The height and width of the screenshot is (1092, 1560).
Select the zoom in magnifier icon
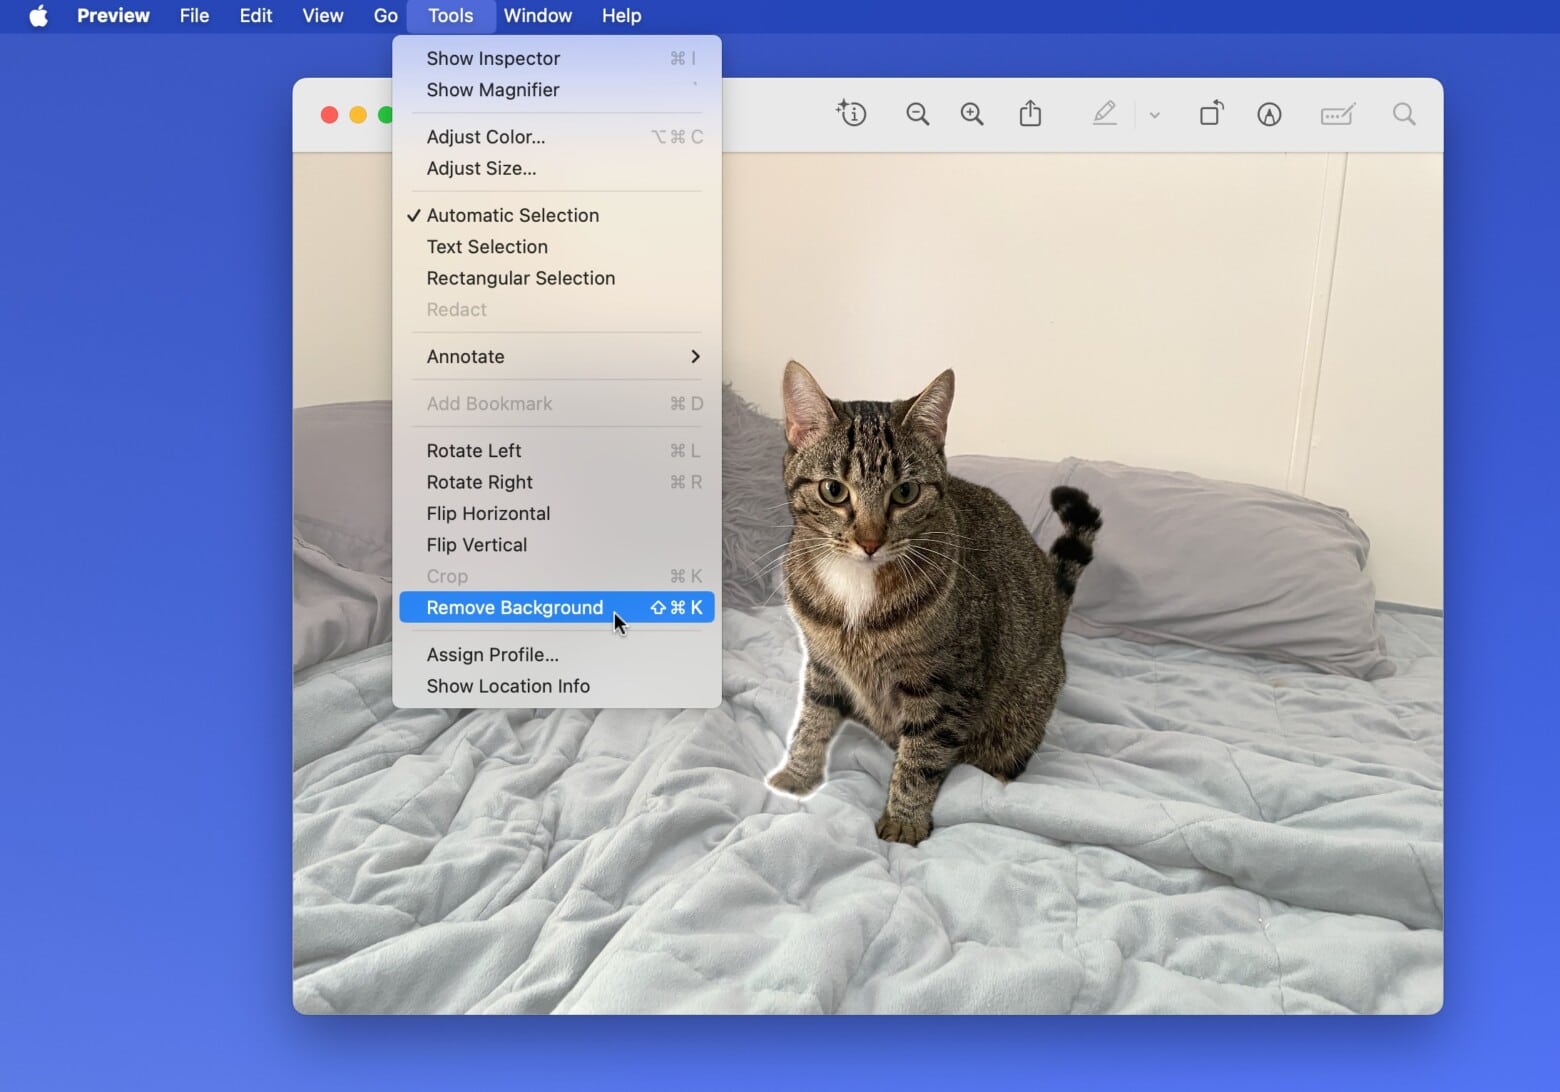(x=971, y=114)
